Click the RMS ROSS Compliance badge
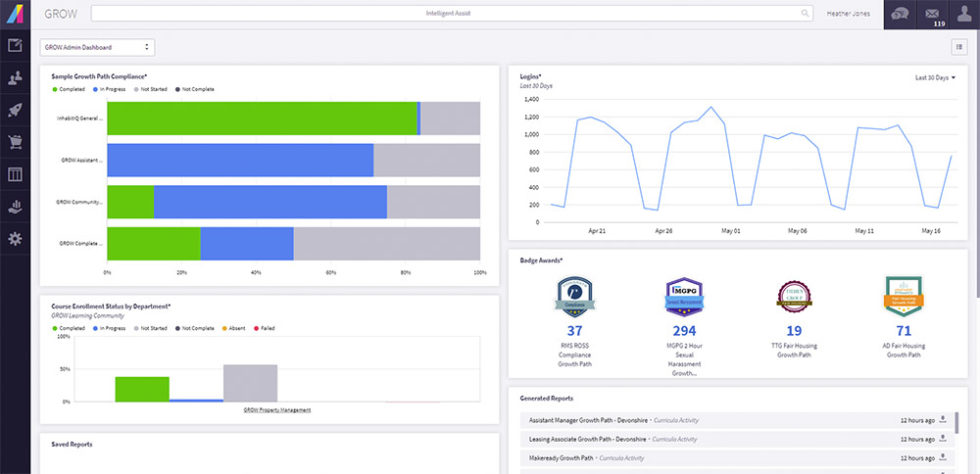This screenshot has height=474, width=980. (574, 296)
